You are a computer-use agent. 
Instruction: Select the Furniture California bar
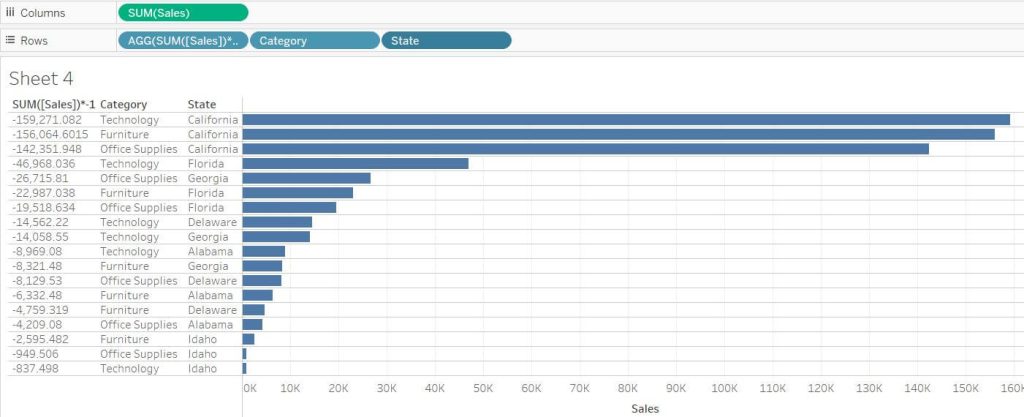pos(618,134)
